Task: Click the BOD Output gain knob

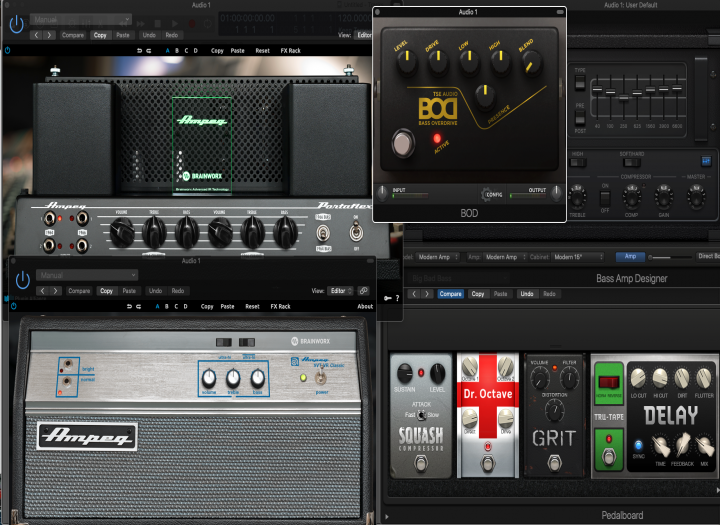Action: 556,193
